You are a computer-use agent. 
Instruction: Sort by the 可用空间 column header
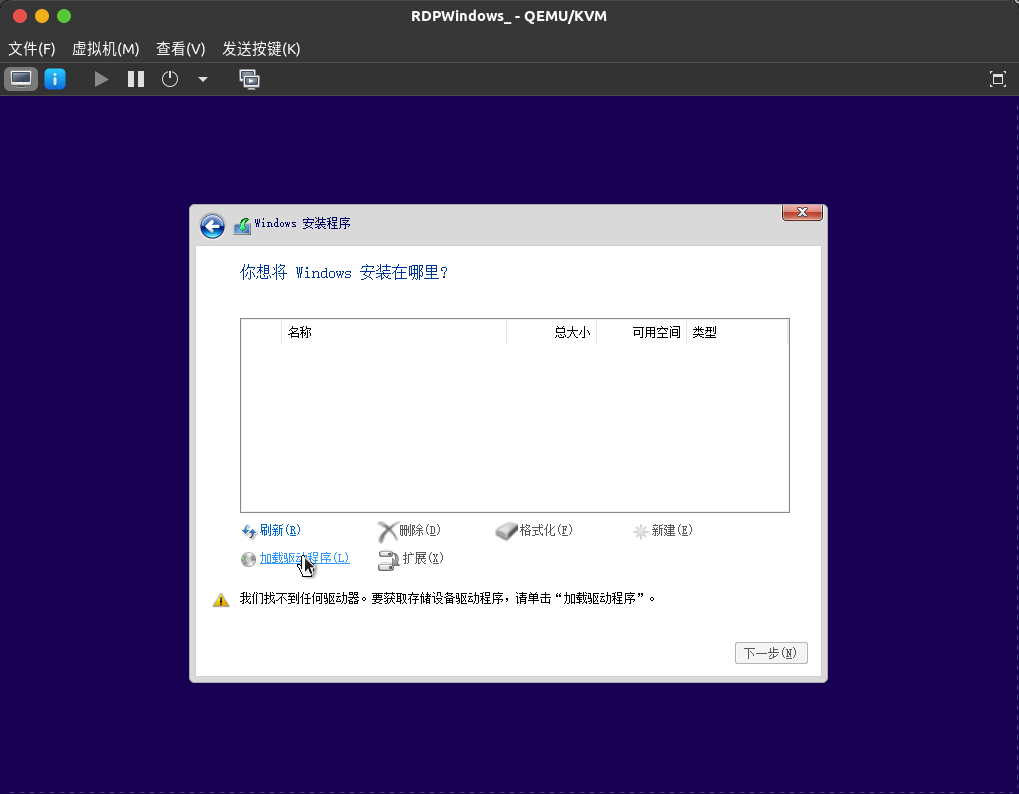[641, 332]
